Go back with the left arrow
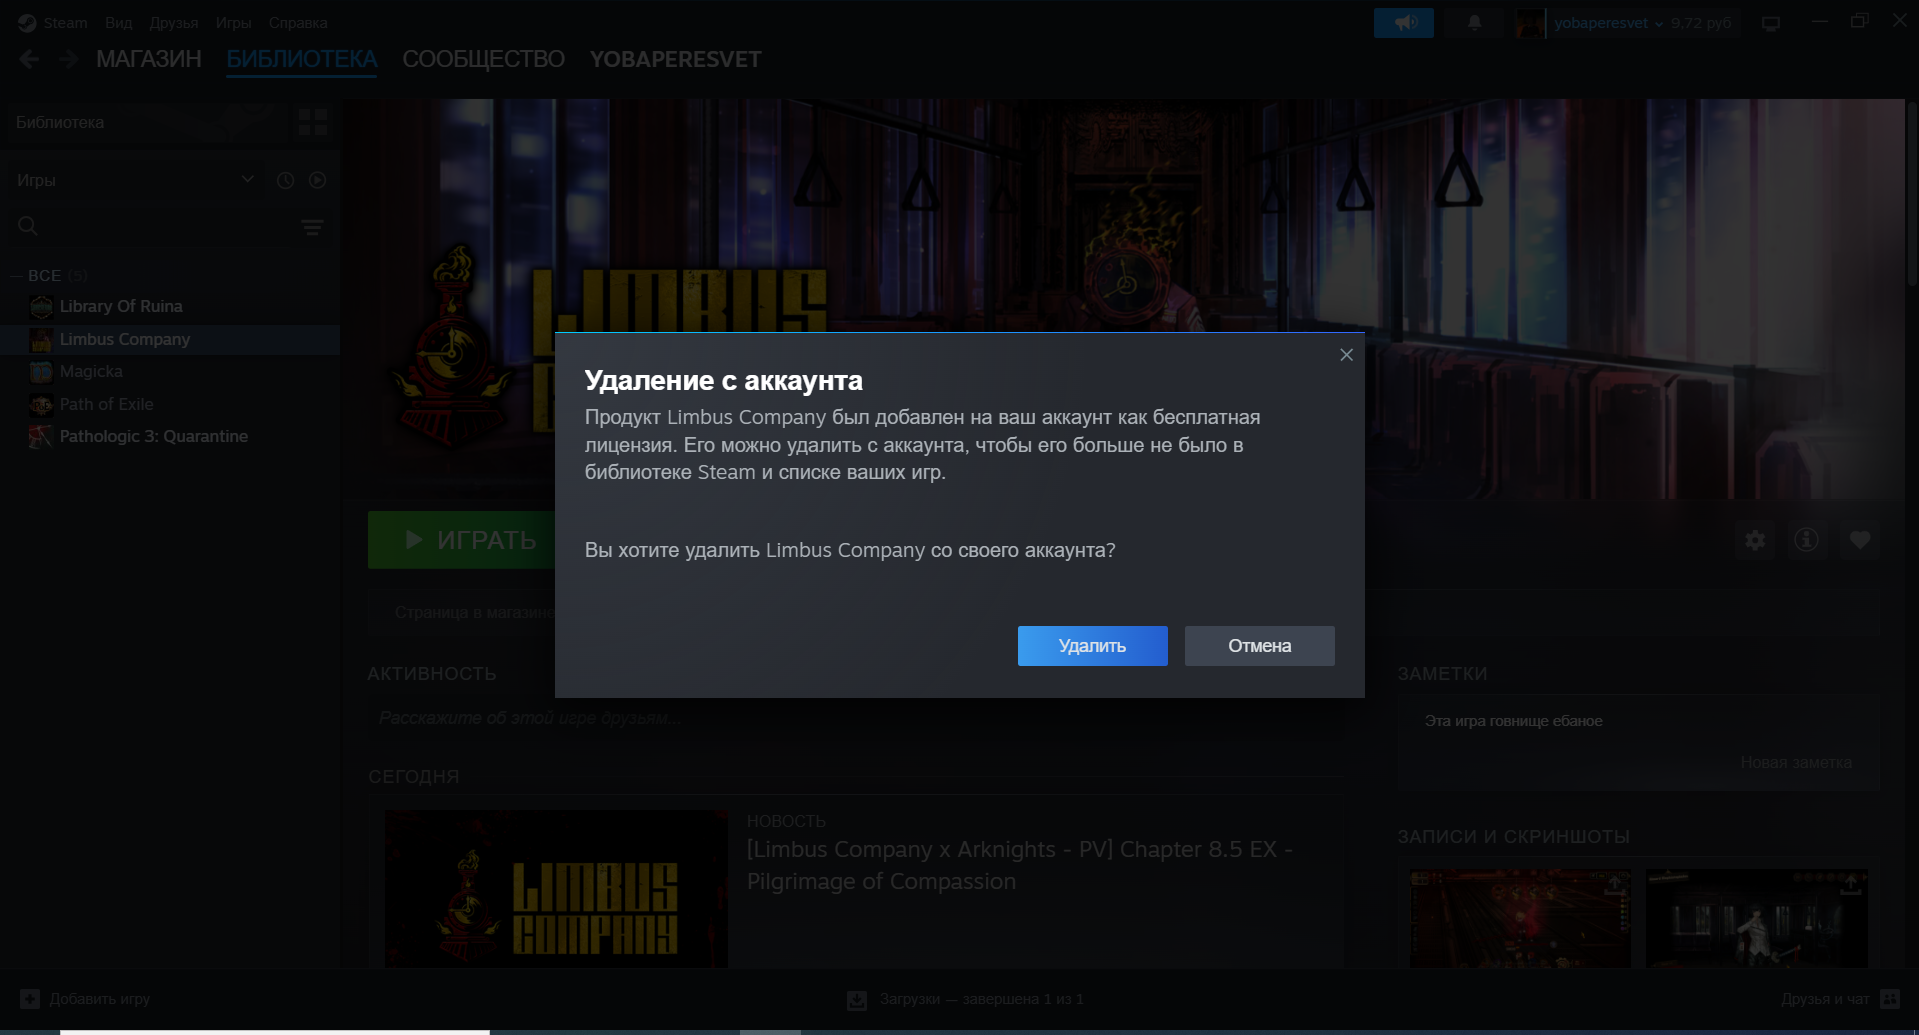This screenshot has width=1919, height=1035. (x=29, y=60)
